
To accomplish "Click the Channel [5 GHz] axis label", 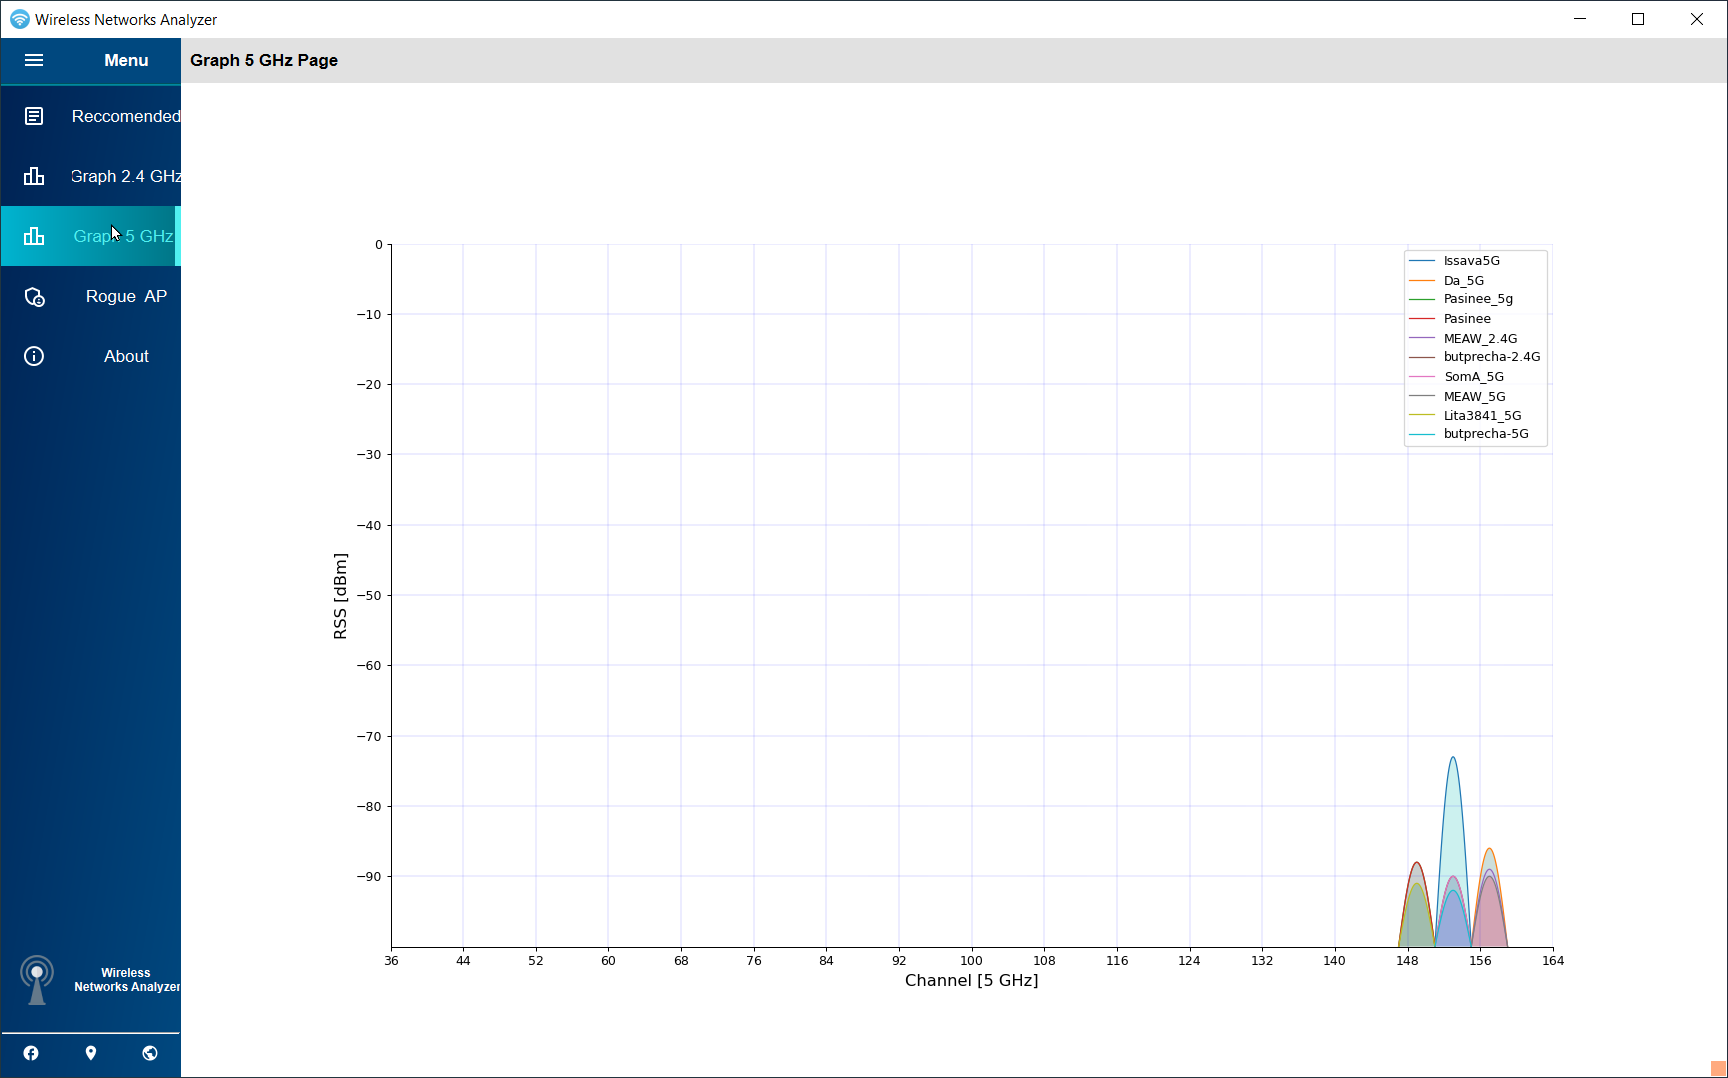I will 971,981.
